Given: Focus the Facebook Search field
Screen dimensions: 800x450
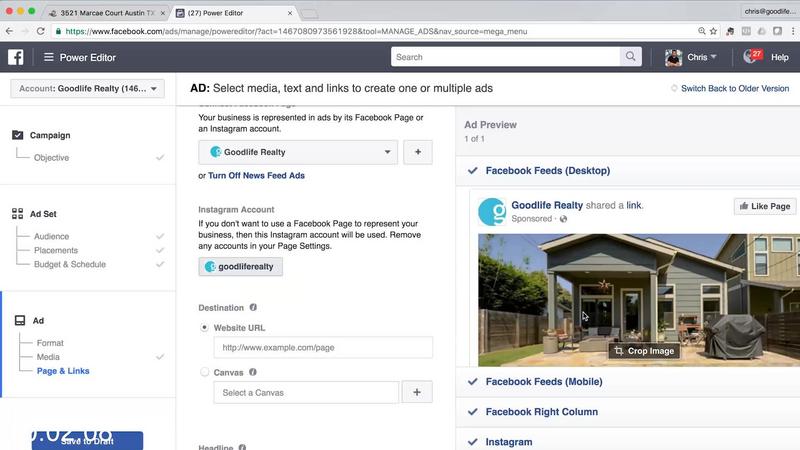Looking at the screenshot, I should click(x=506, y=57).
